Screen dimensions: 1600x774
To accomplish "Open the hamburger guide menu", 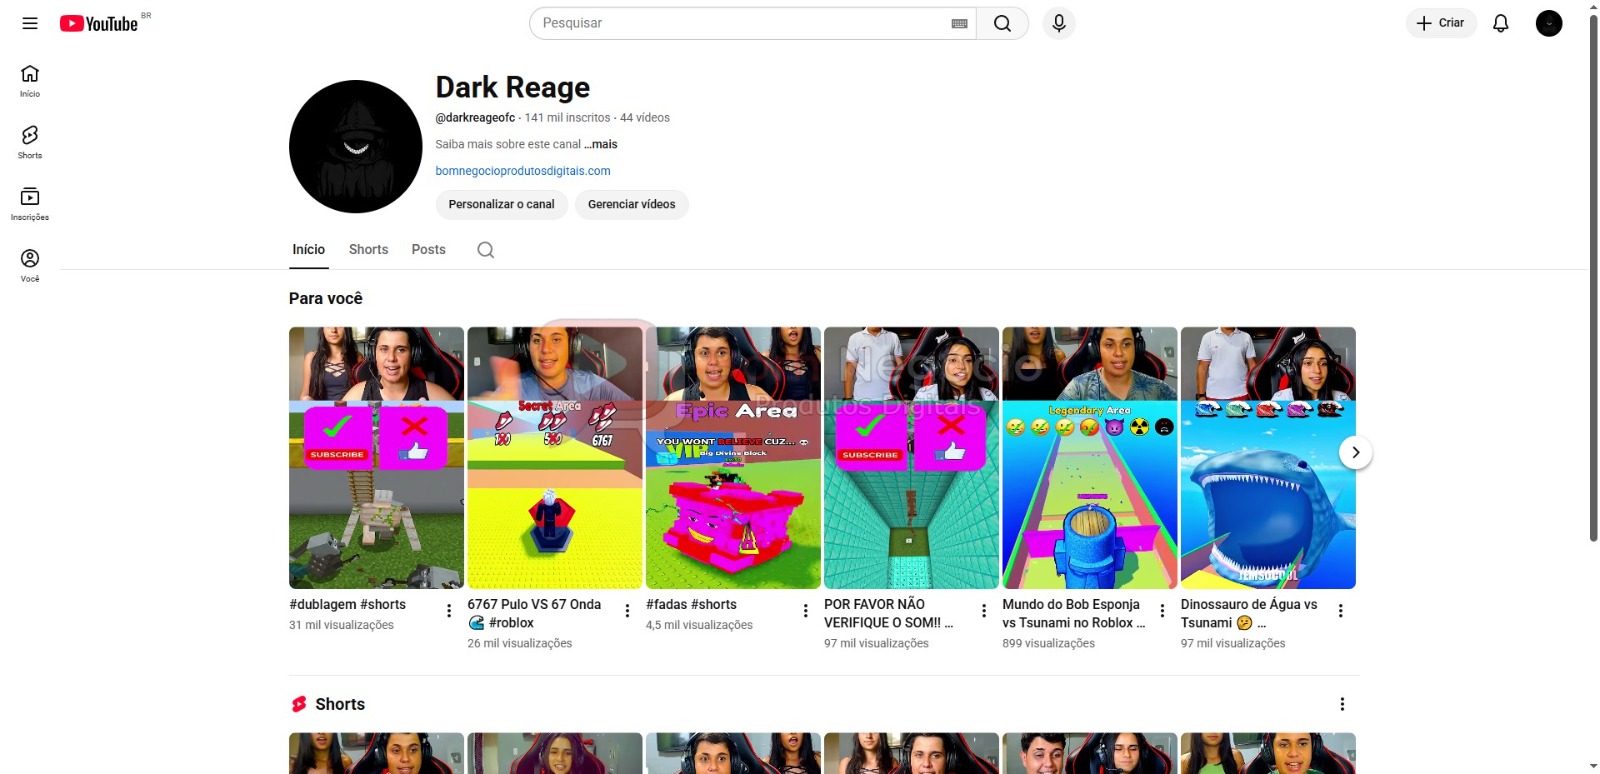I will coord(30,23).
